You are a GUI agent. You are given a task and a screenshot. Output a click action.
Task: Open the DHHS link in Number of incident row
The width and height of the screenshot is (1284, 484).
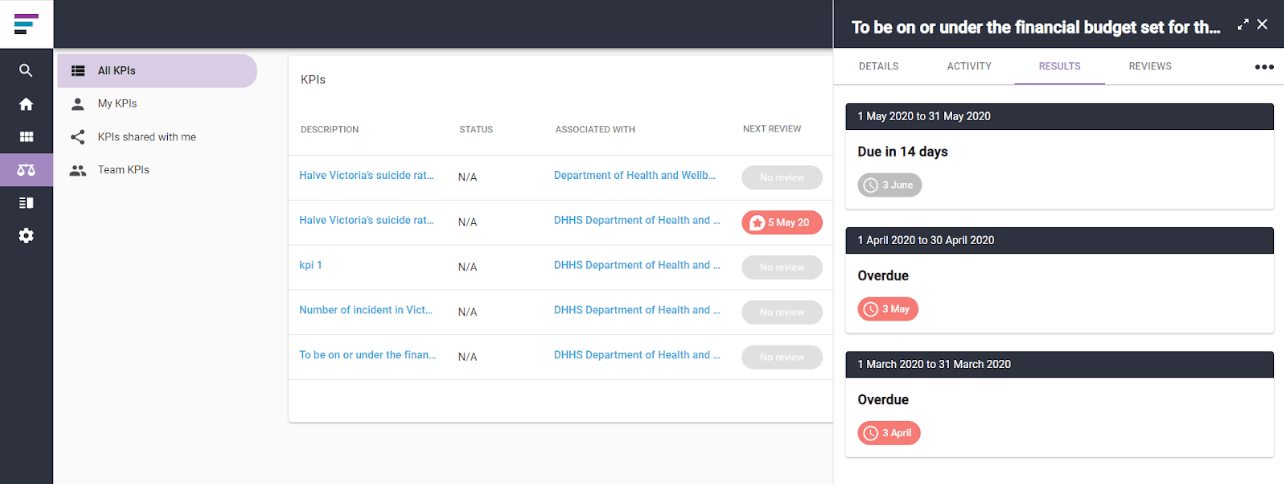637,310
